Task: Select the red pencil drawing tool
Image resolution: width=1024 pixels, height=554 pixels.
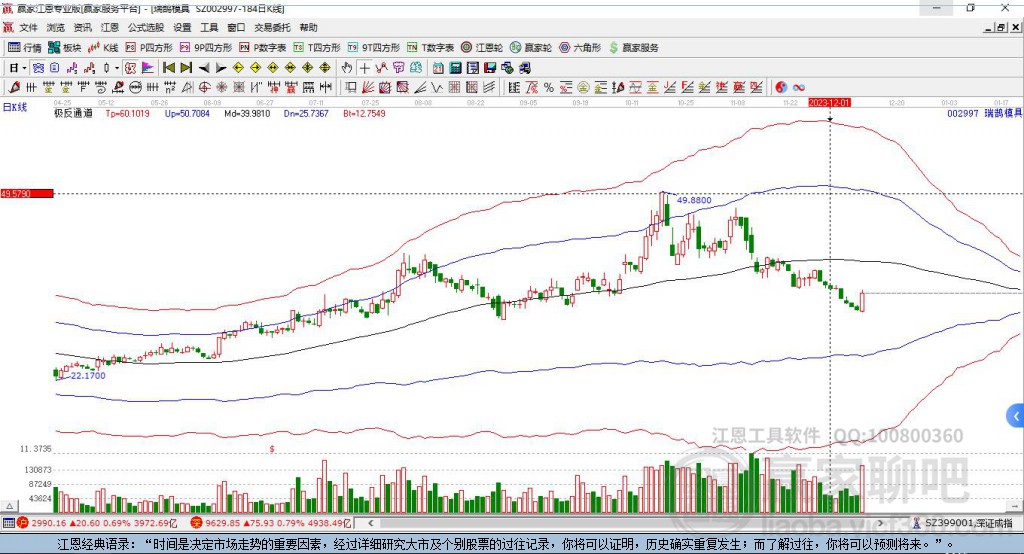Action: [x=14, y=87]
